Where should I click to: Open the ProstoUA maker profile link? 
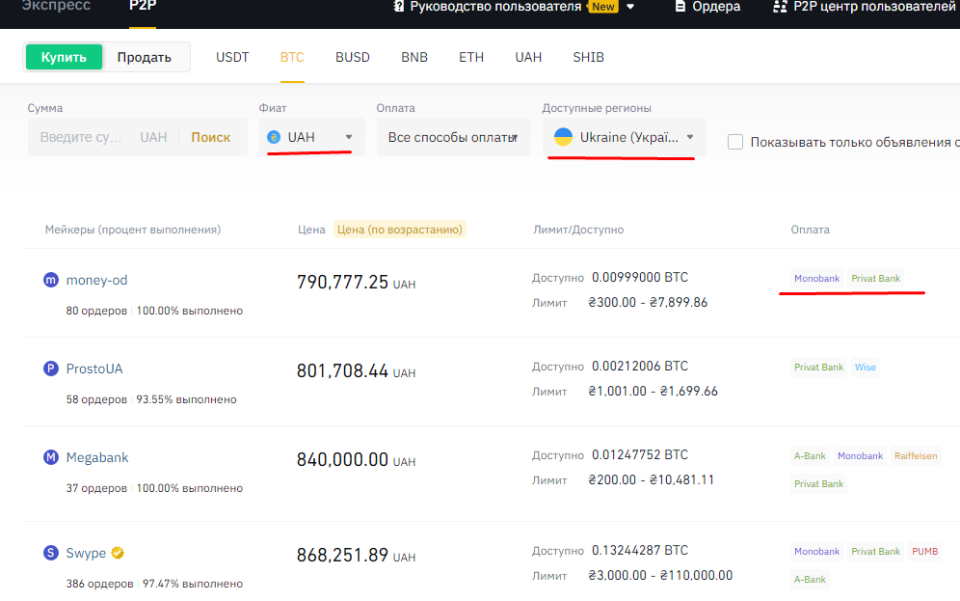click(94, 369)
